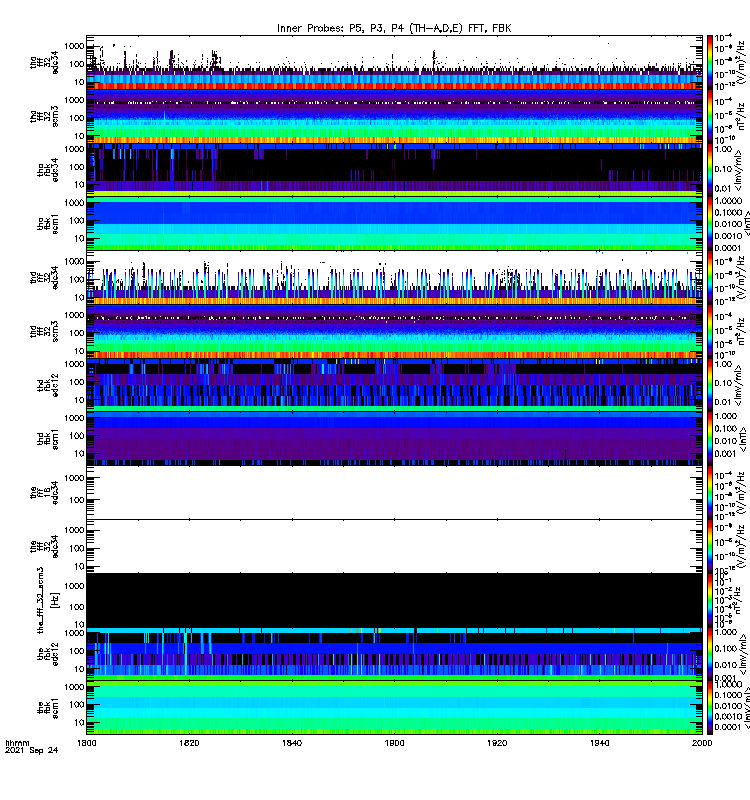Screen dimensions: 750x800
Task: Click the 1940 time axis label
Action: click(x=599, y=743)
